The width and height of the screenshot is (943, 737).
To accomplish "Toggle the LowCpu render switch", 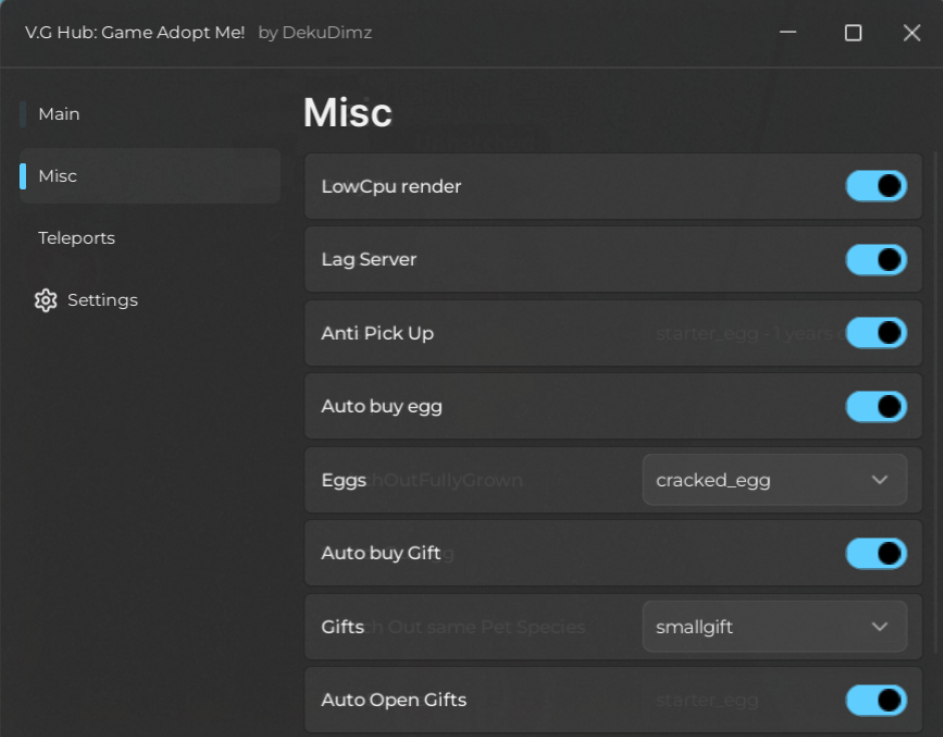I will 876,186.
